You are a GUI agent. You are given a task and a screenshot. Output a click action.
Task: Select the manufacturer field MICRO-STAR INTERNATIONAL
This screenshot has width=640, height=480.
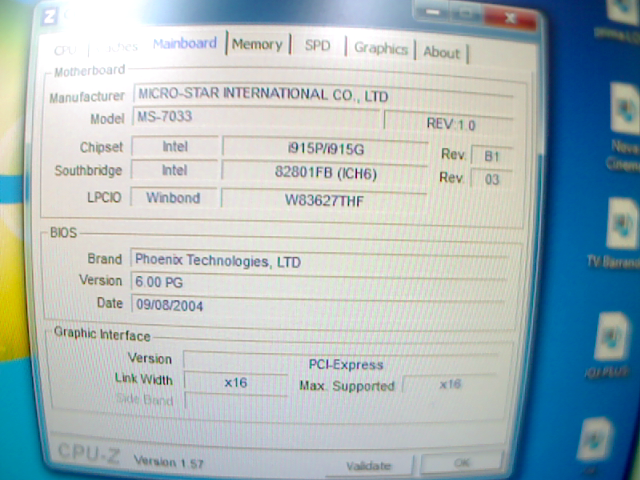tap(322, 95)
